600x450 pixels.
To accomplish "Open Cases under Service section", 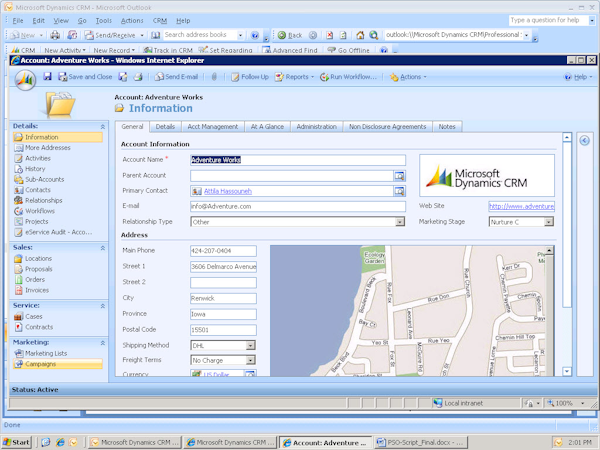I will [x=34, y=316].
